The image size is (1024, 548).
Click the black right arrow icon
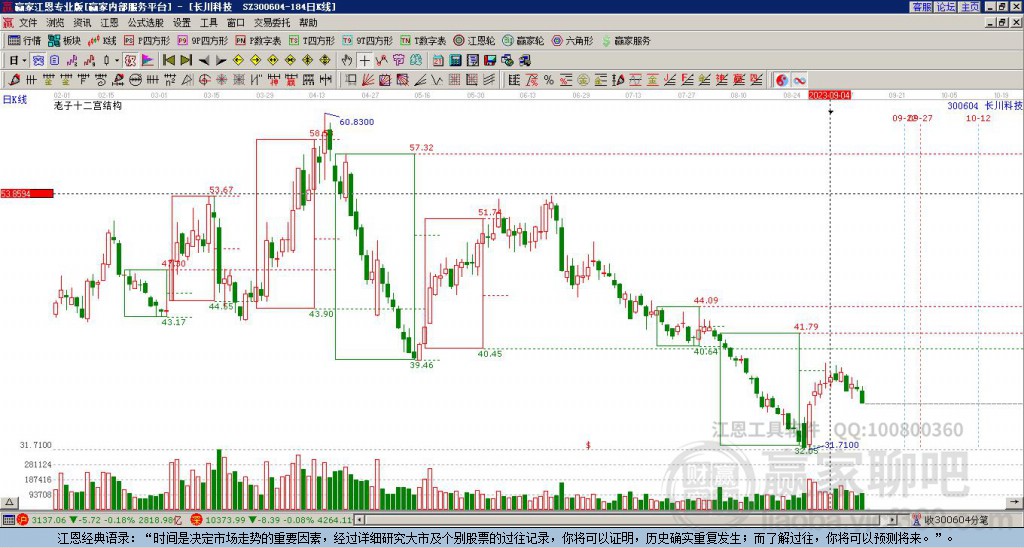pos(221,60)
